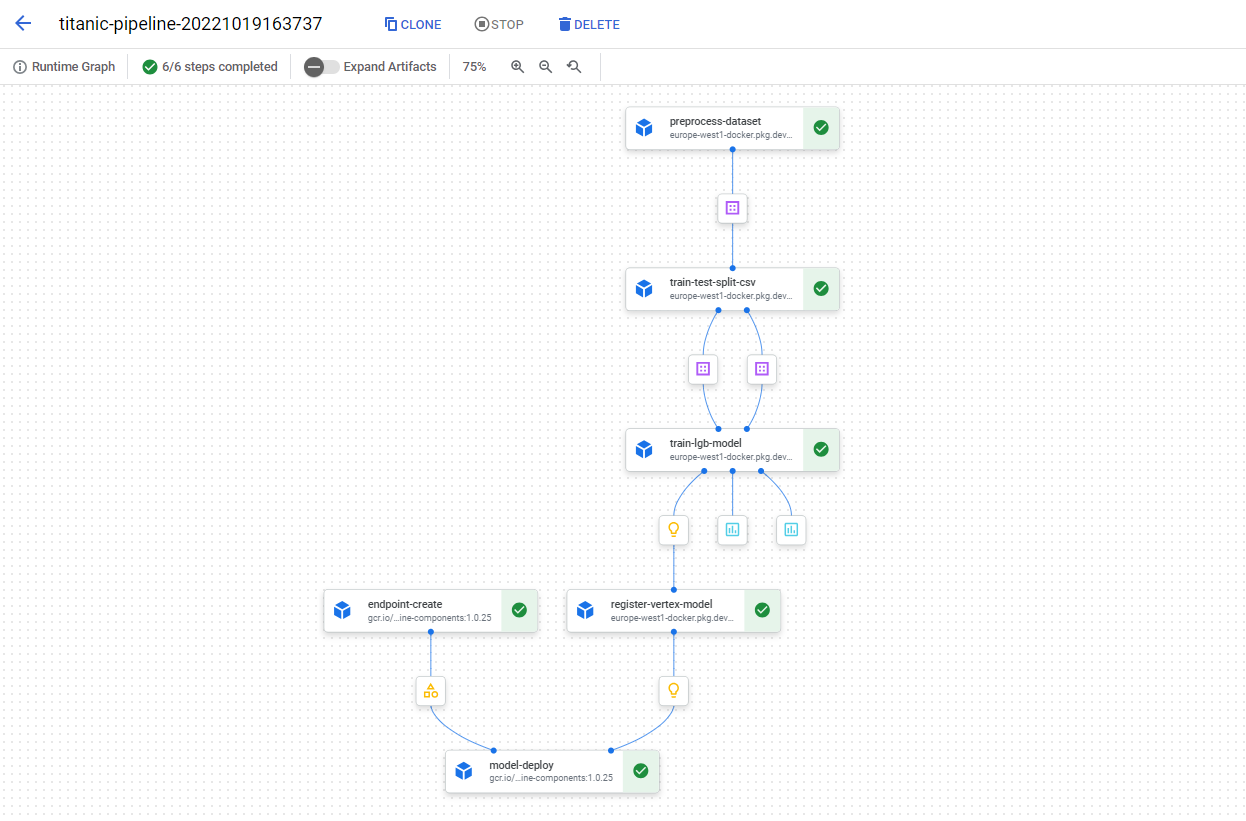The width and height of the screenshot is (1246, 821).
Task: Delete the pipeline run
Action: point(589,24)
